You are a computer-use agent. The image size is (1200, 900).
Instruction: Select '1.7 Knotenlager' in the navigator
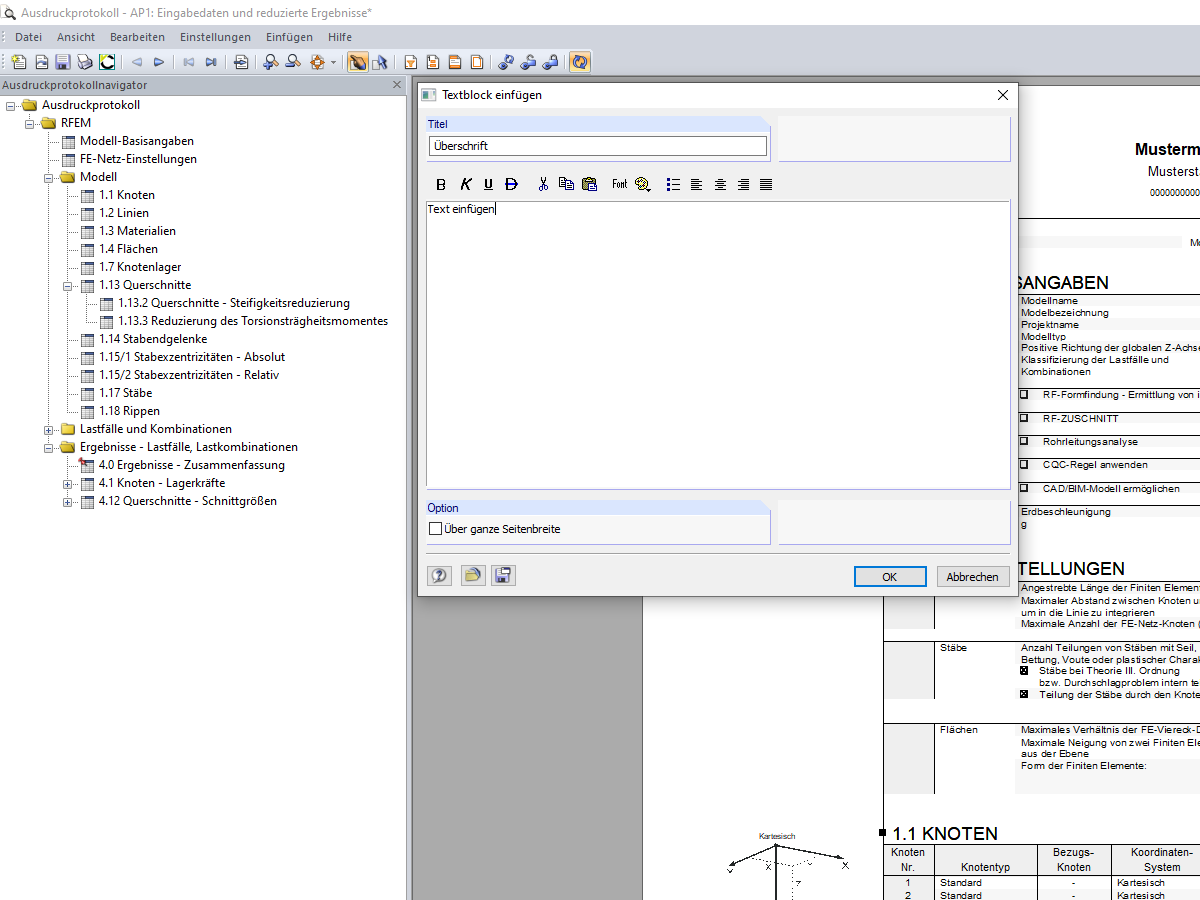point(140,267)
